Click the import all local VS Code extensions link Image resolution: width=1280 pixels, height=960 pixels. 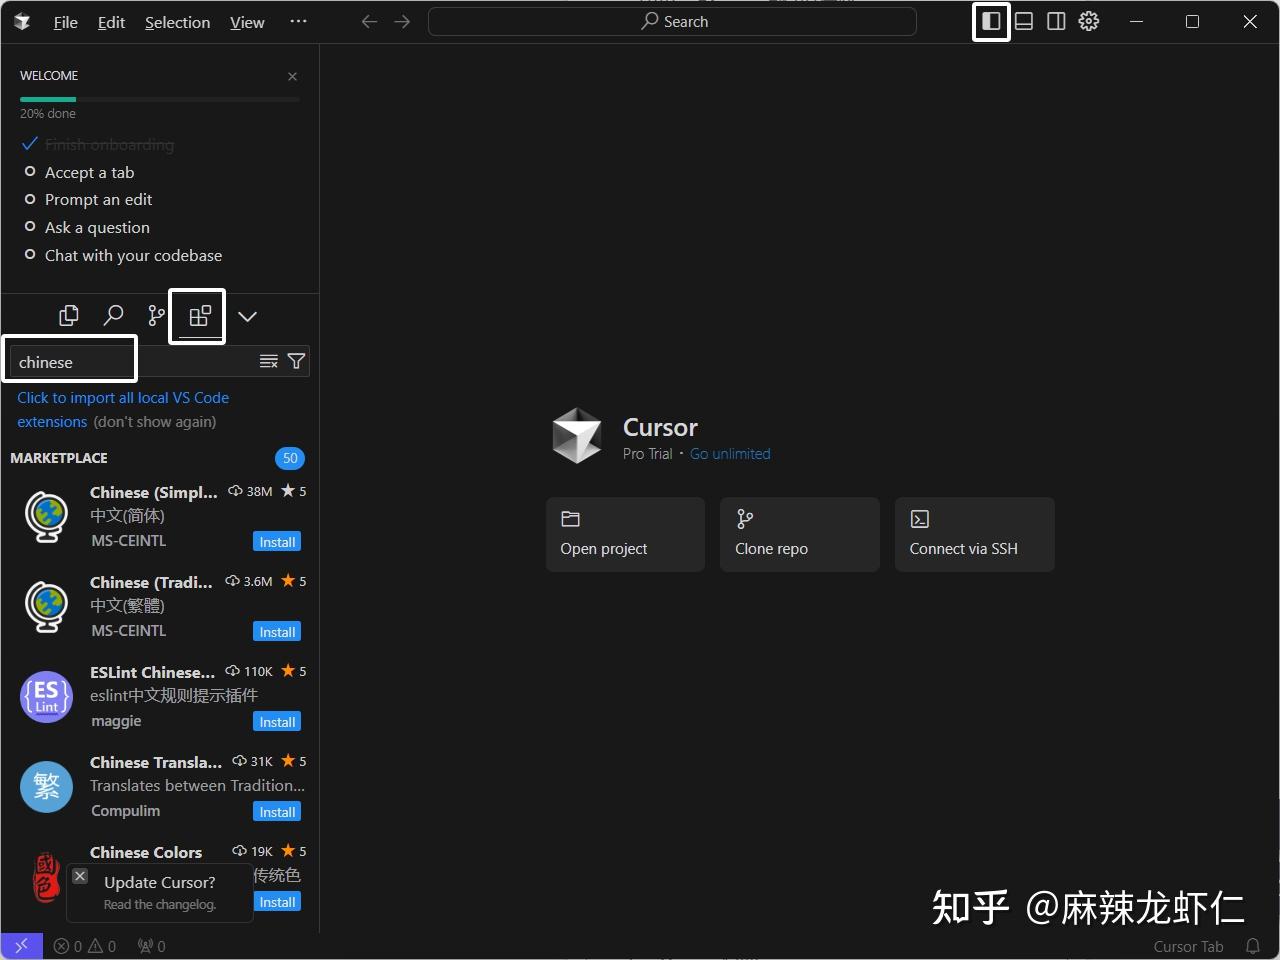[122, 397]
